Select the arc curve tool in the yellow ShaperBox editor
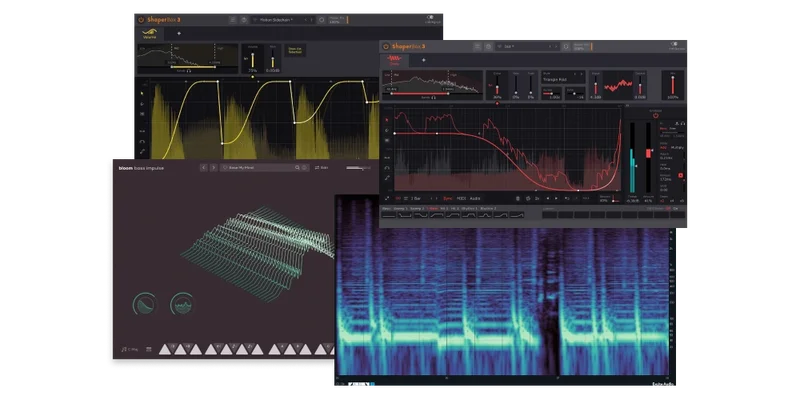The height and width of the screenshot is (400, 800). (142, 141)
